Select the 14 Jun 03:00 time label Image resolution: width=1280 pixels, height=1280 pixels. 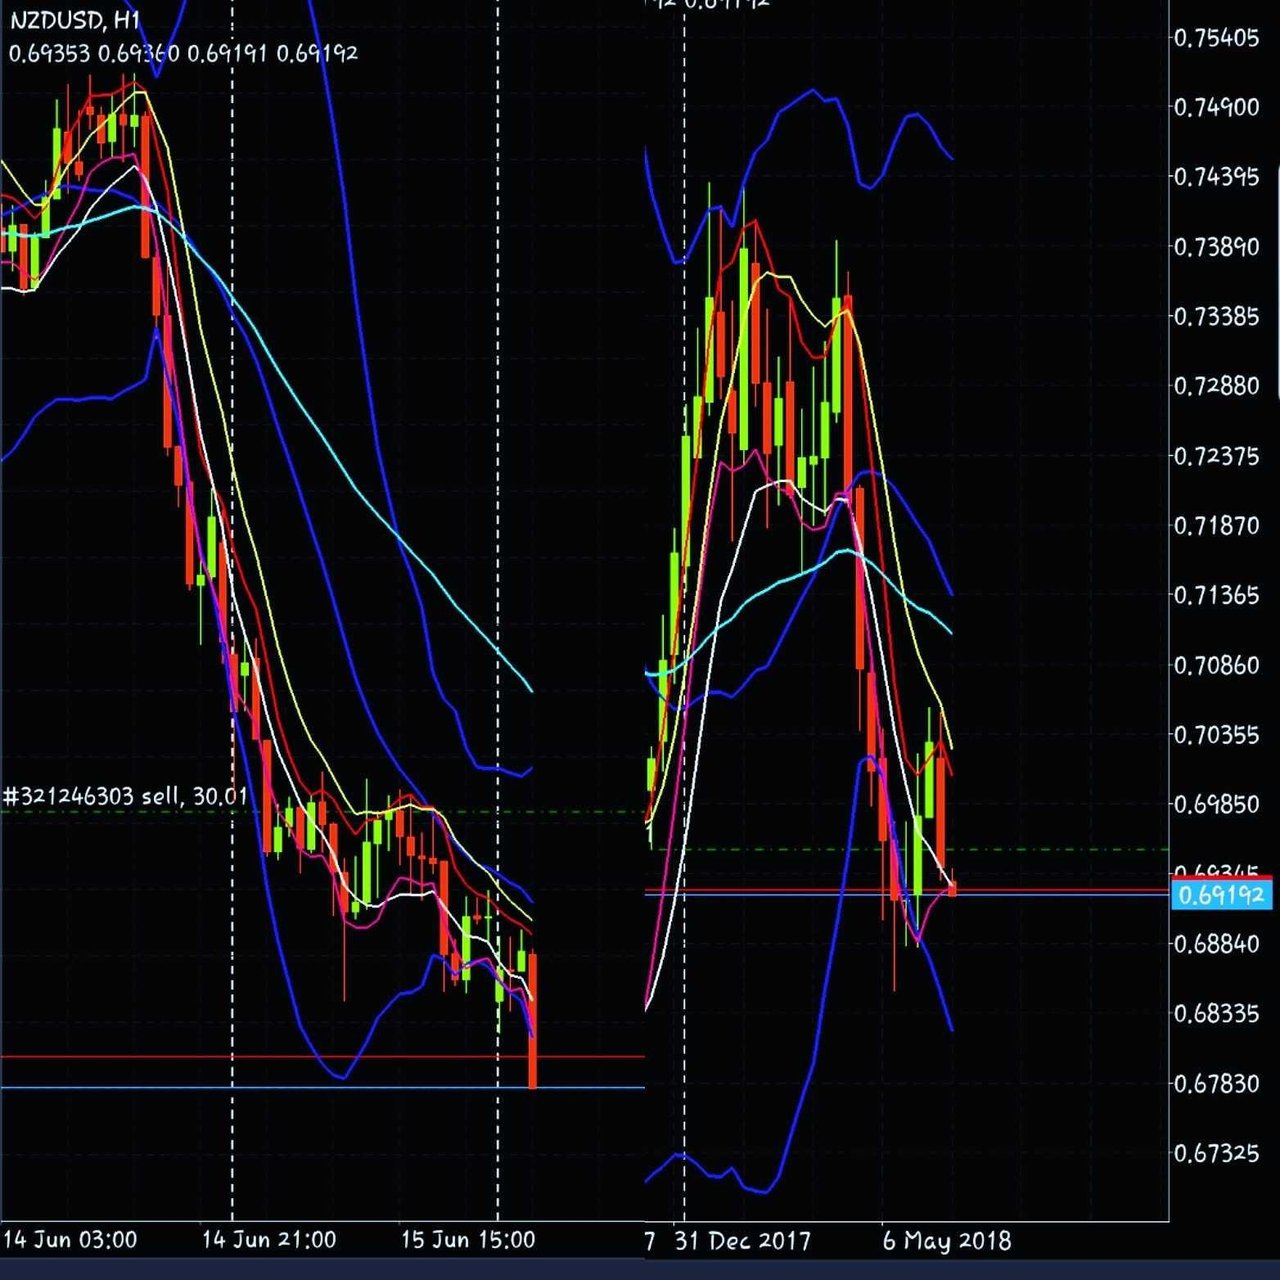point(70,1240)
